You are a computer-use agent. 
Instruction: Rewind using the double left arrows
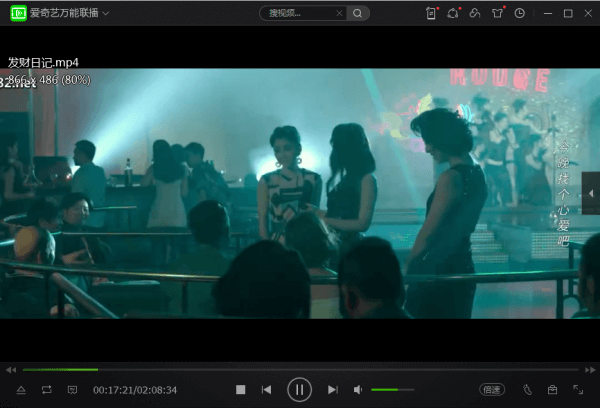11,370
